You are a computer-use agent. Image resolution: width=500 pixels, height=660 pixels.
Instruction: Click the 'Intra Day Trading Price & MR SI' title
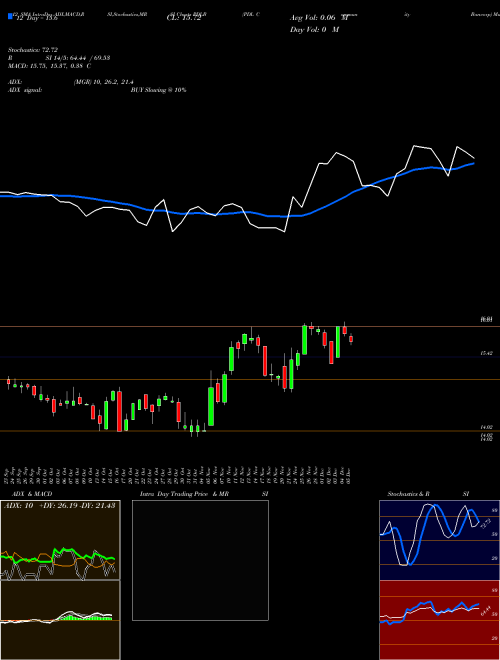click(204, 494)
